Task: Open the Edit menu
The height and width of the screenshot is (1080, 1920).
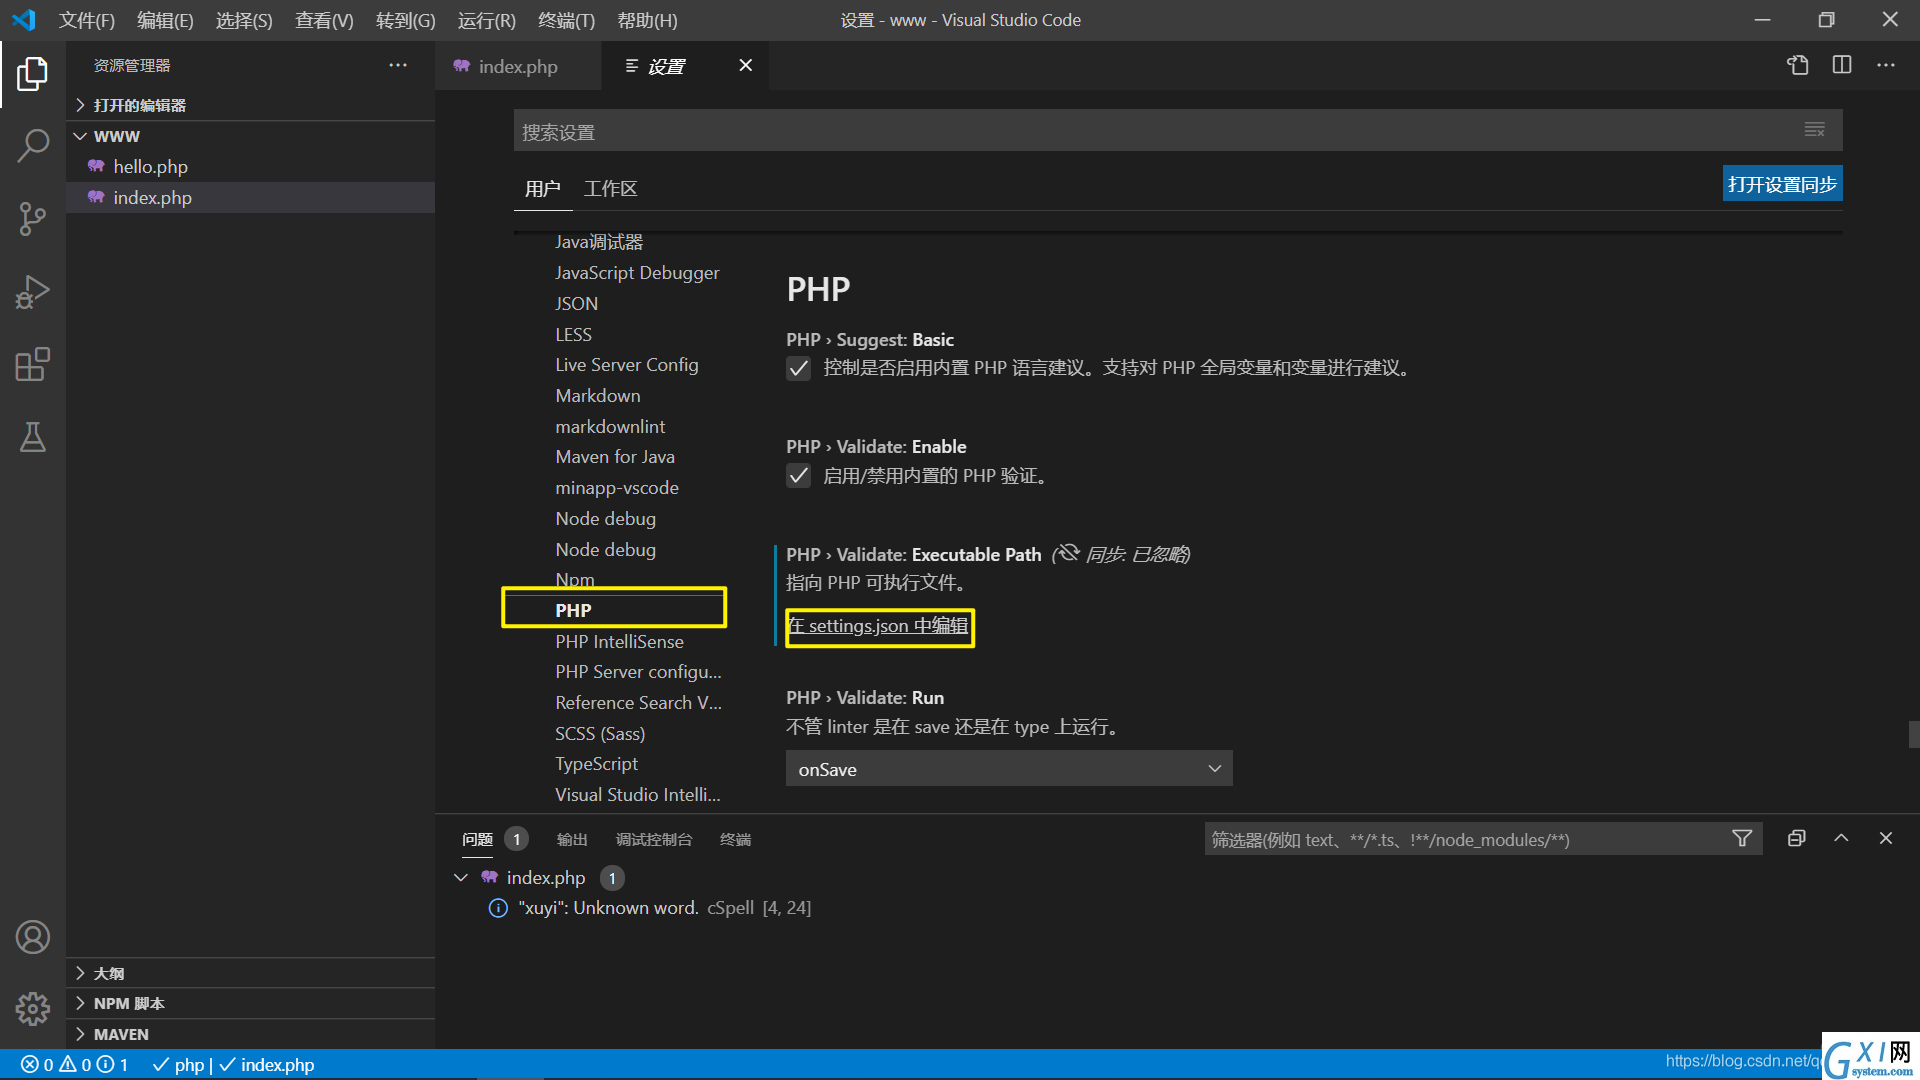Action: pos(165,20)
